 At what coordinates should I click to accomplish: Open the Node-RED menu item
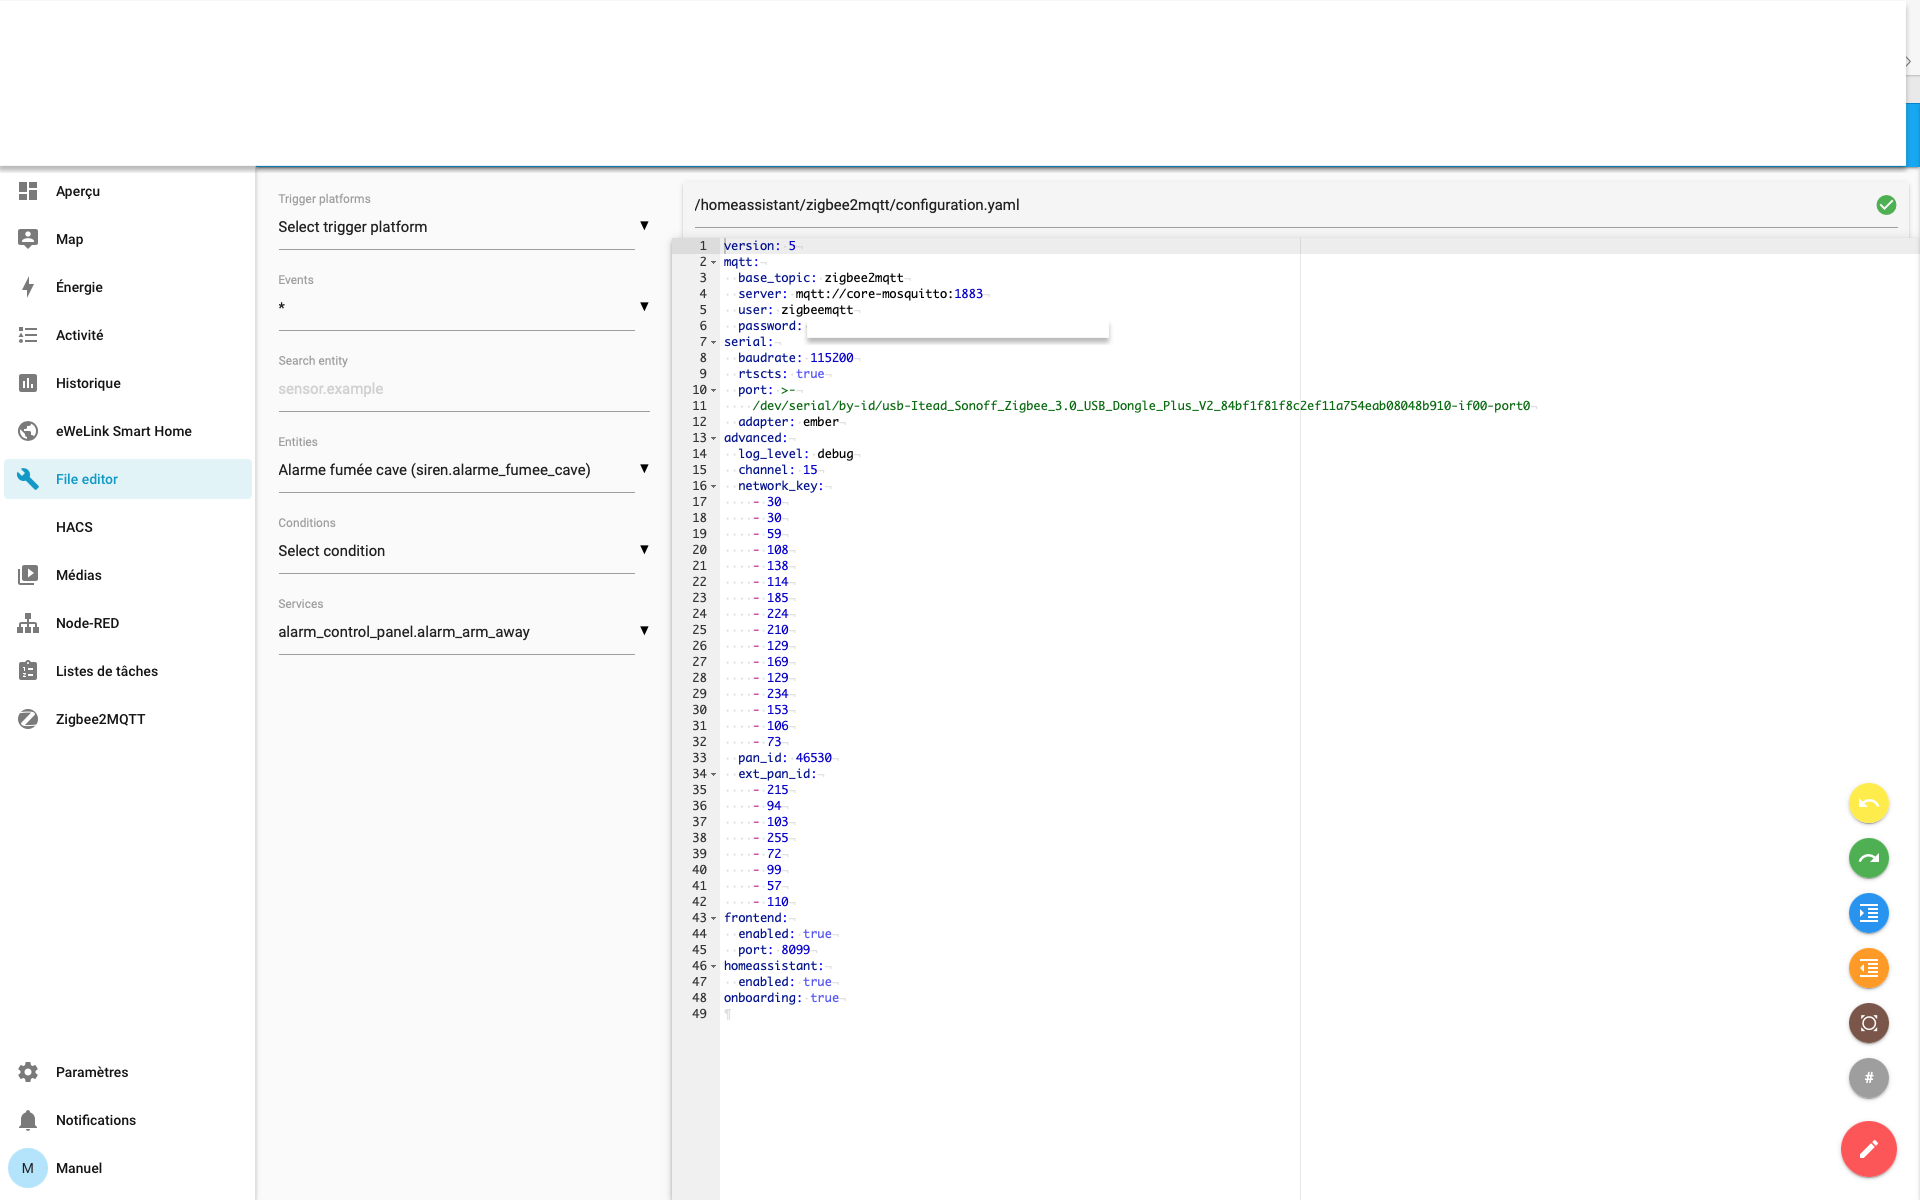click(87, 623)
